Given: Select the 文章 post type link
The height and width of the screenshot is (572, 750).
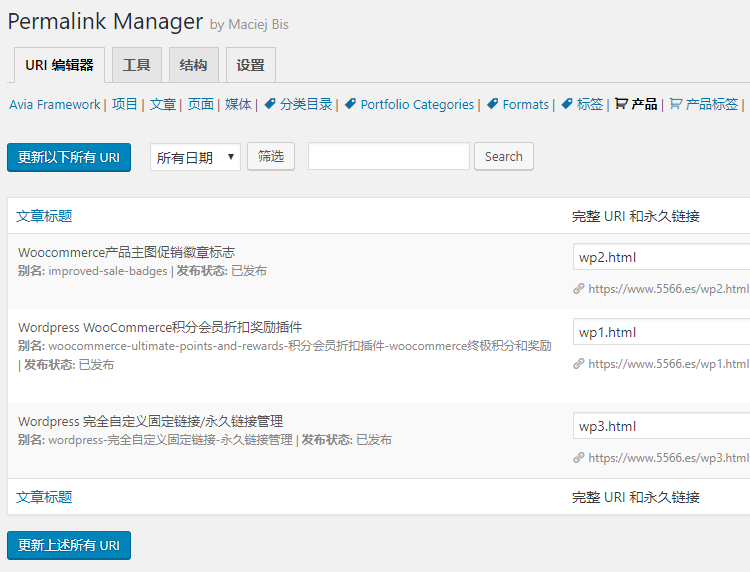Looking at the screenshot, I should click(163, 104).
